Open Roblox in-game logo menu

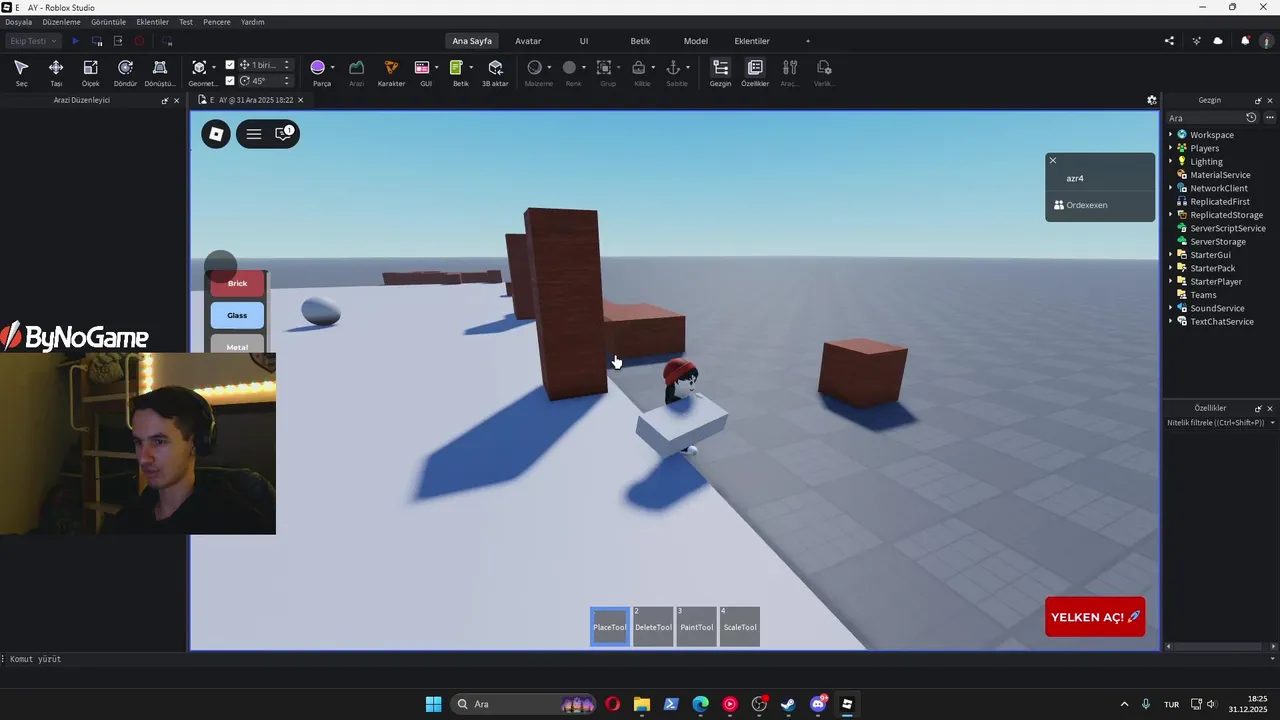[x=216, y=134]
